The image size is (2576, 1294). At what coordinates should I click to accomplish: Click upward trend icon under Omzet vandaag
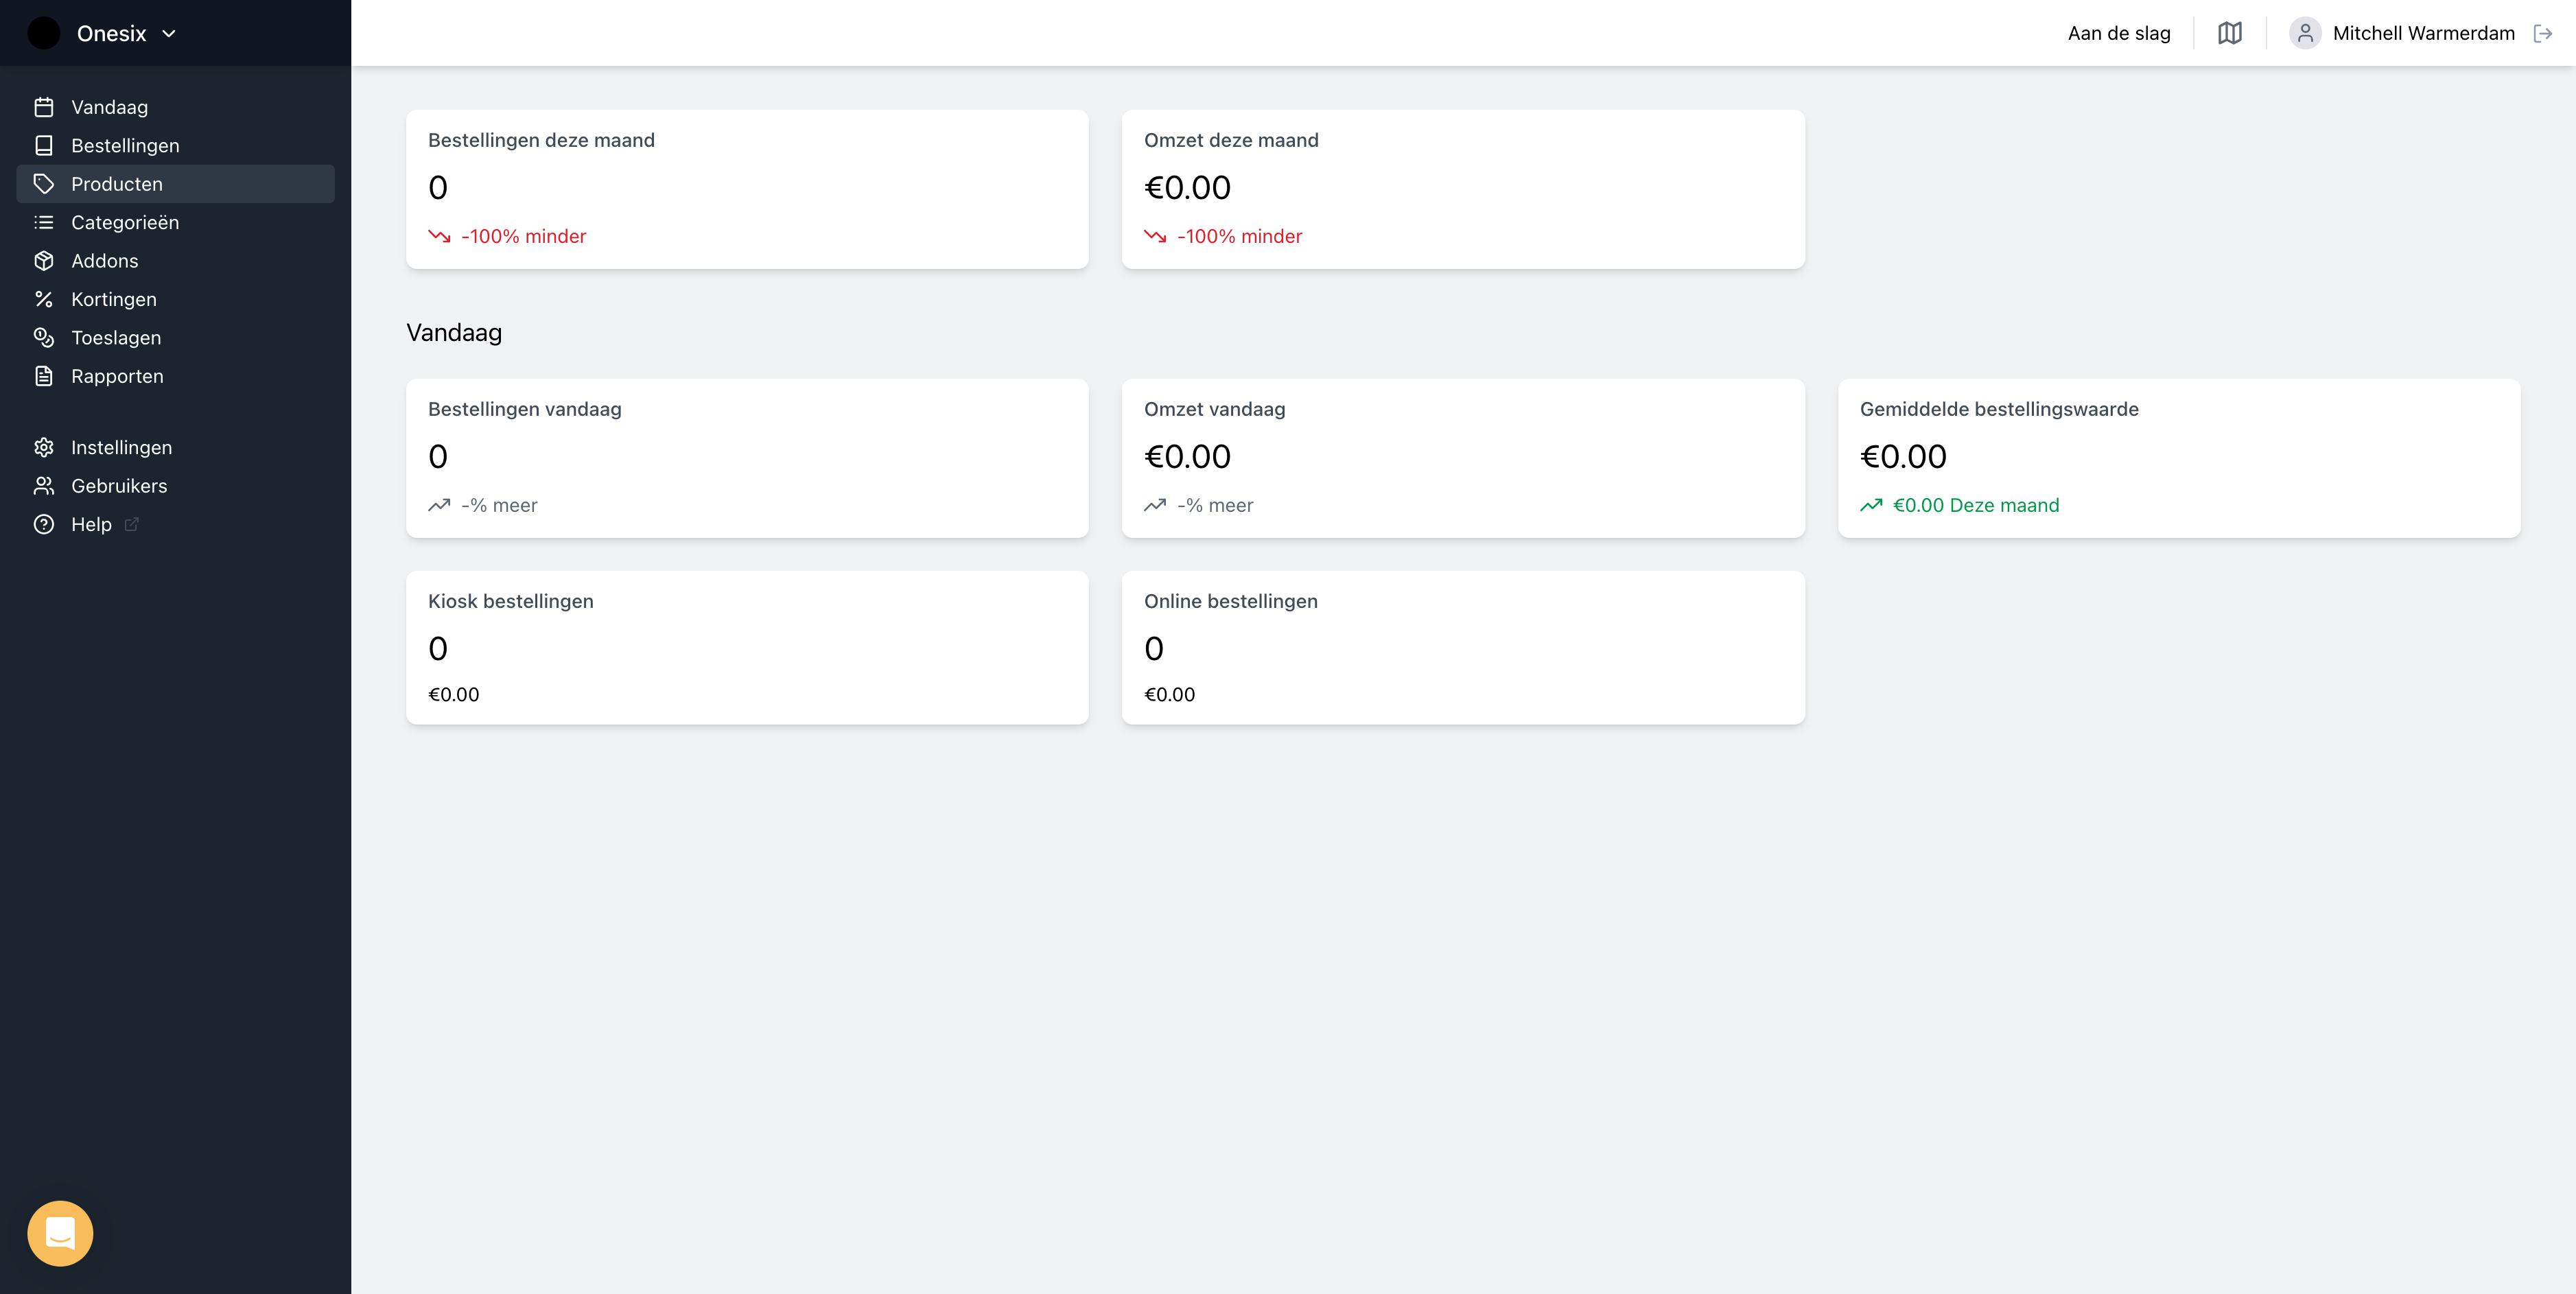coord(1155,506)
